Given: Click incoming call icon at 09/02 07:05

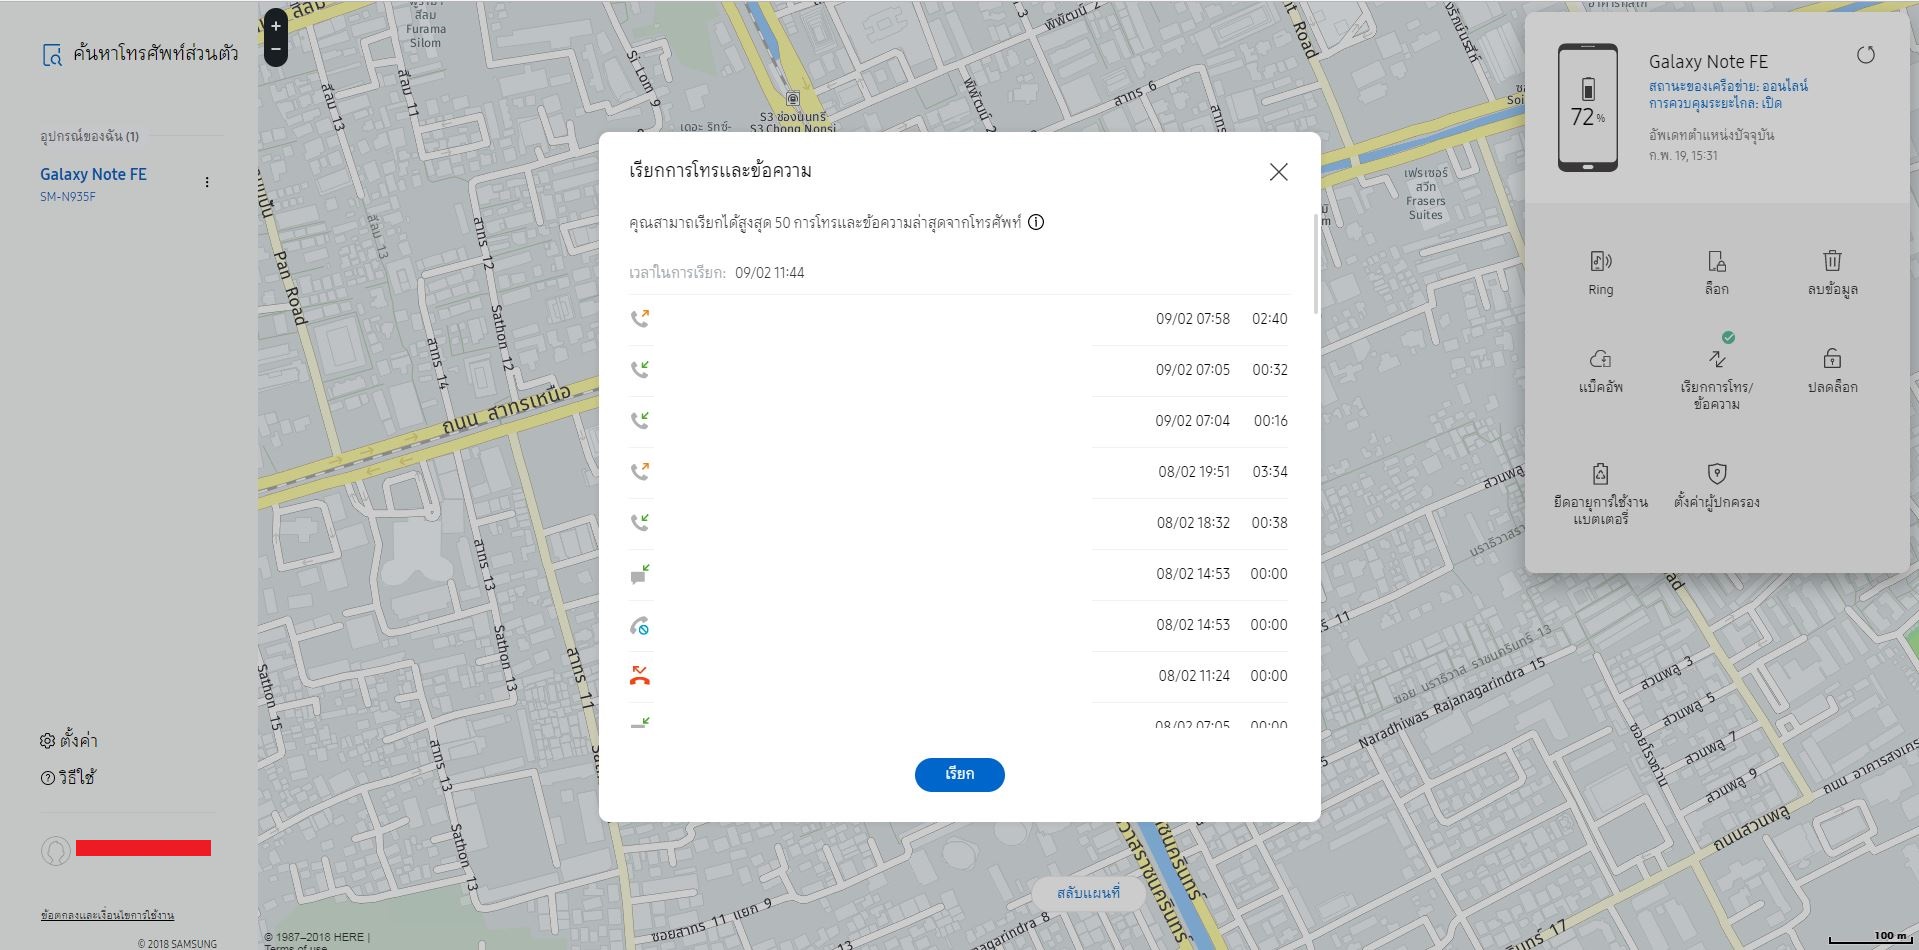Looking at the screenshot, I should pyautogui.click(x=640, y=369).
